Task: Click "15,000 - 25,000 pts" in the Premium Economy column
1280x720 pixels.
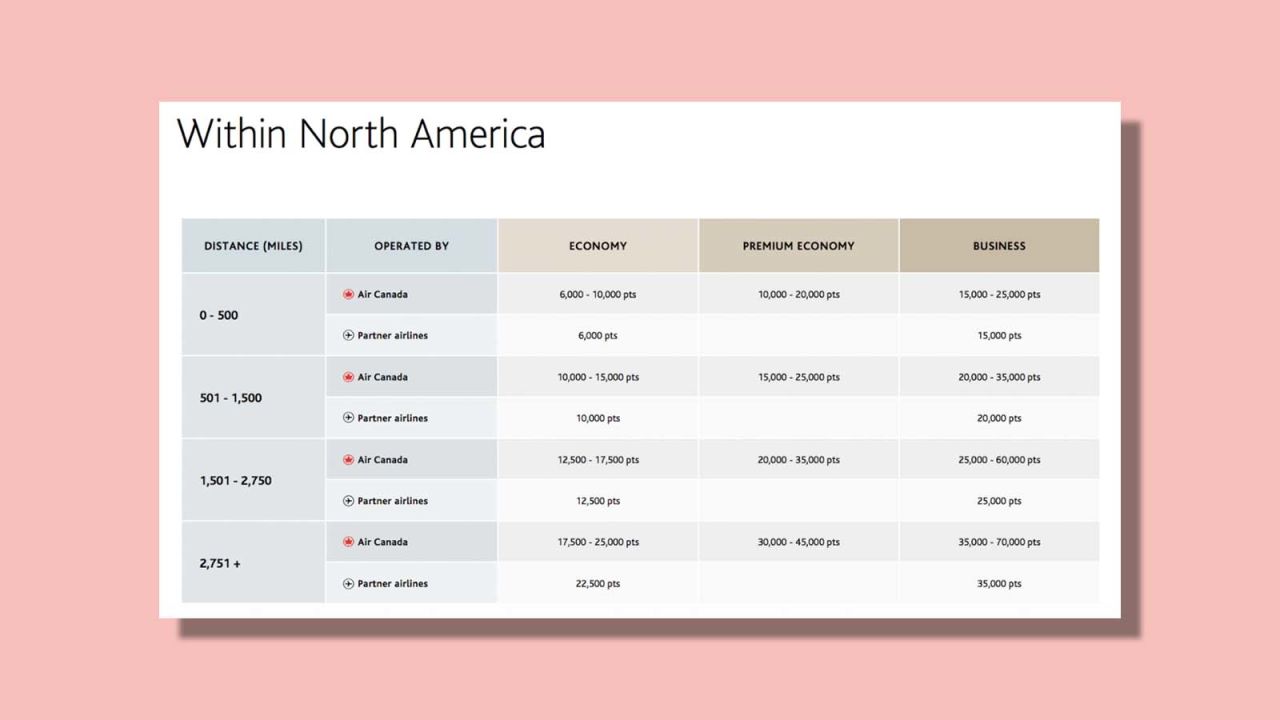Action: coord(798,377)
